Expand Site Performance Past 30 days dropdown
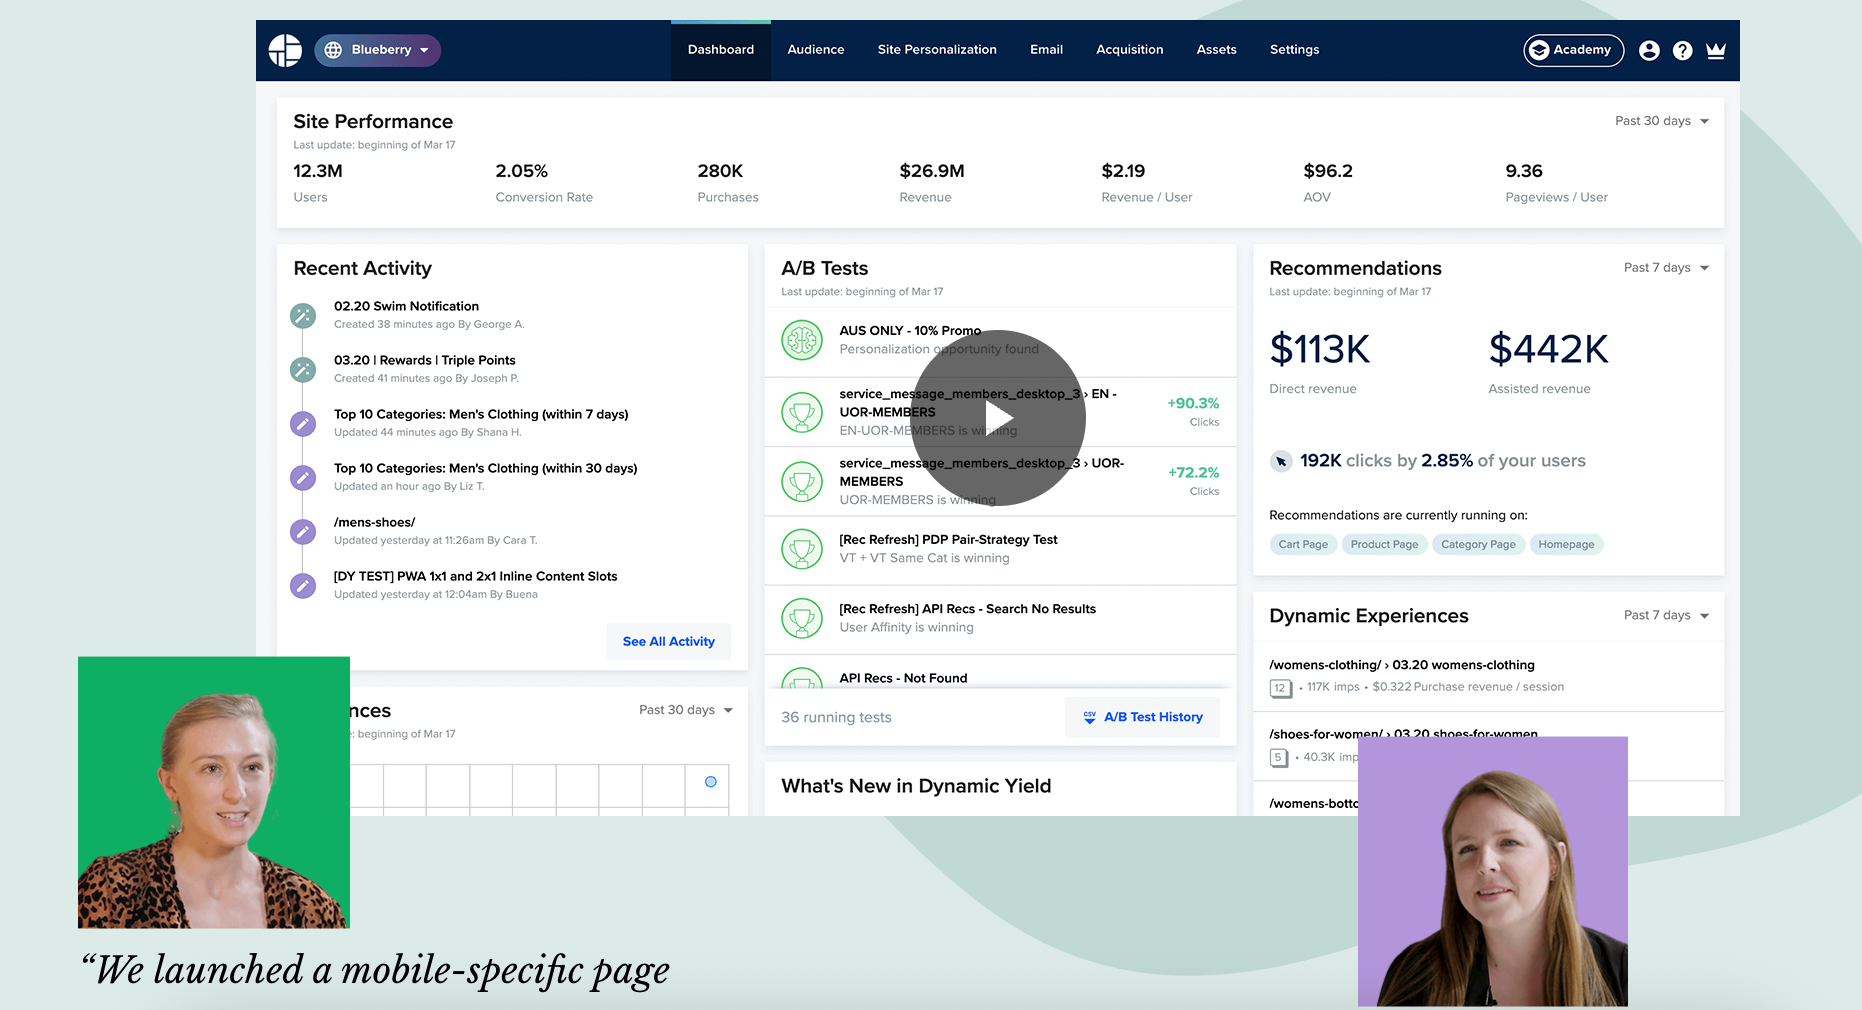1862x1010 pixels. (1662, 121)
